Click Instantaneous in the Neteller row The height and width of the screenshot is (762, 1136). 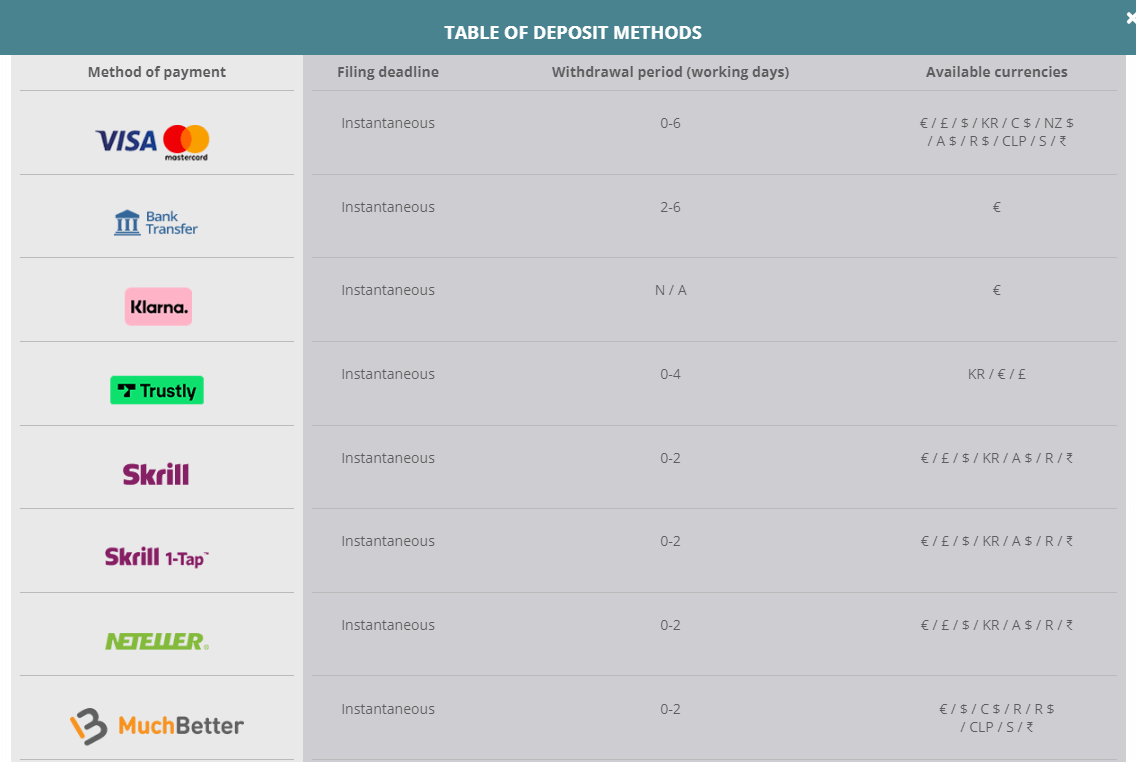(x=388, y=625)
